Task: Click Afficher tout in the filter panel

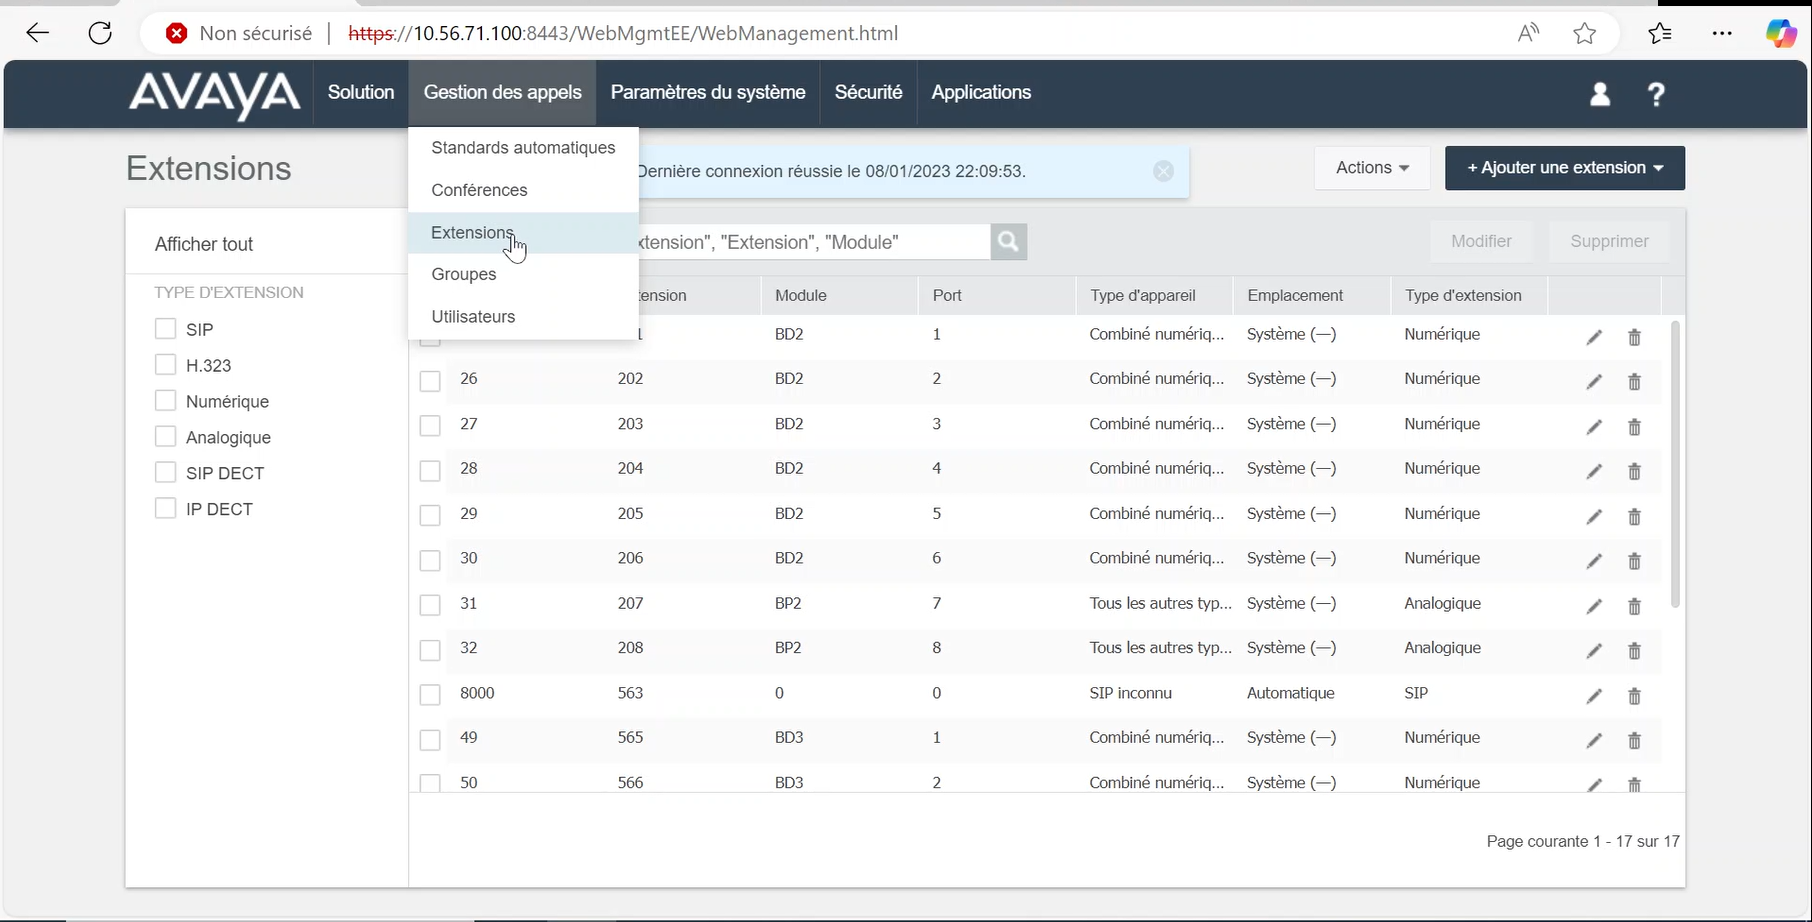Action: pyautogui.click(x=204, y=244)
